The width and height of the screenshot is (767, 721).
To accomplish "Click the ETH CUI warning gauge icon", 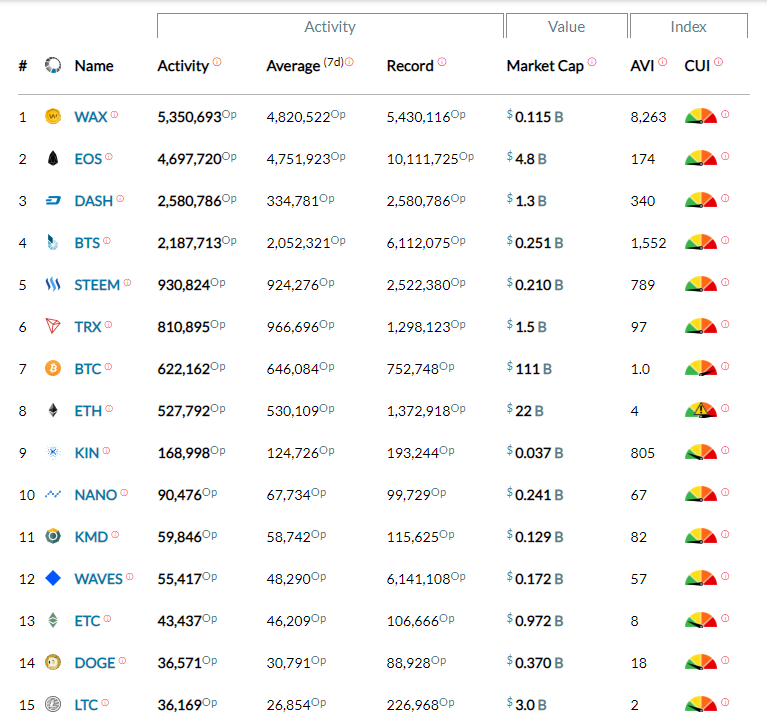I will tap(700, 409).
